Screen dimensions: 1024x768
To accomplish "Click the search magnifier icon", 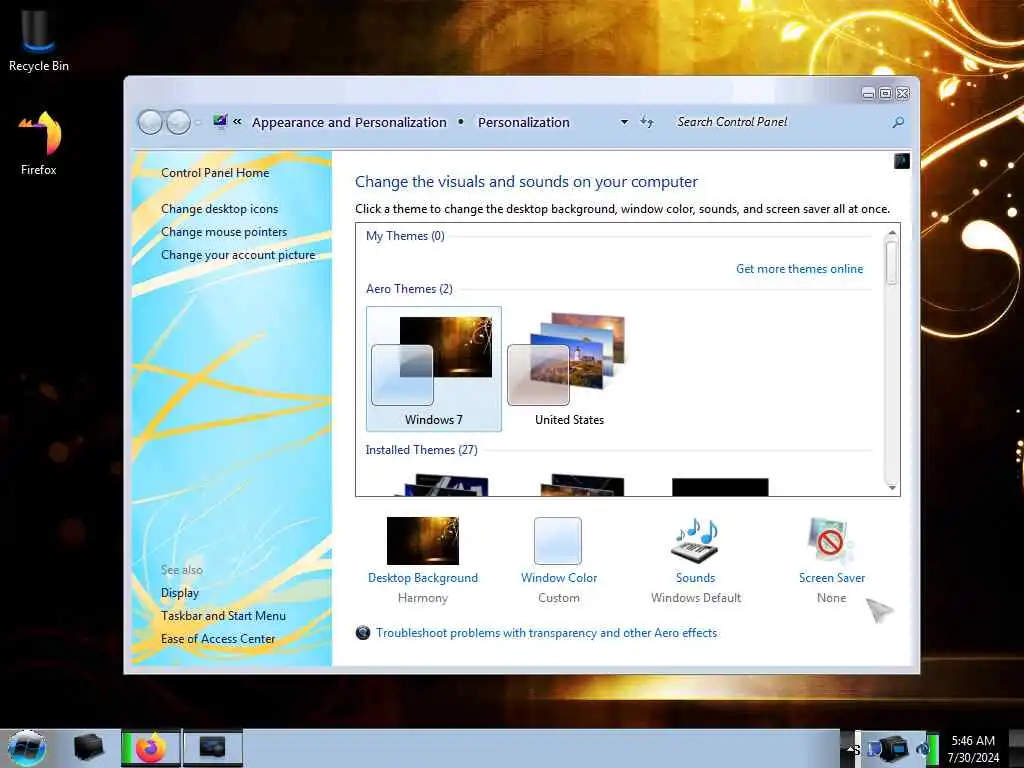I will tap(899, 122).
